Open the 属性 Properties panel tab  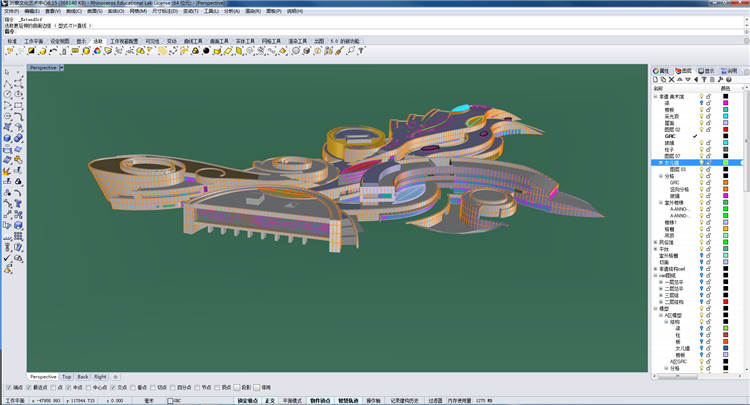pos(663,71)
